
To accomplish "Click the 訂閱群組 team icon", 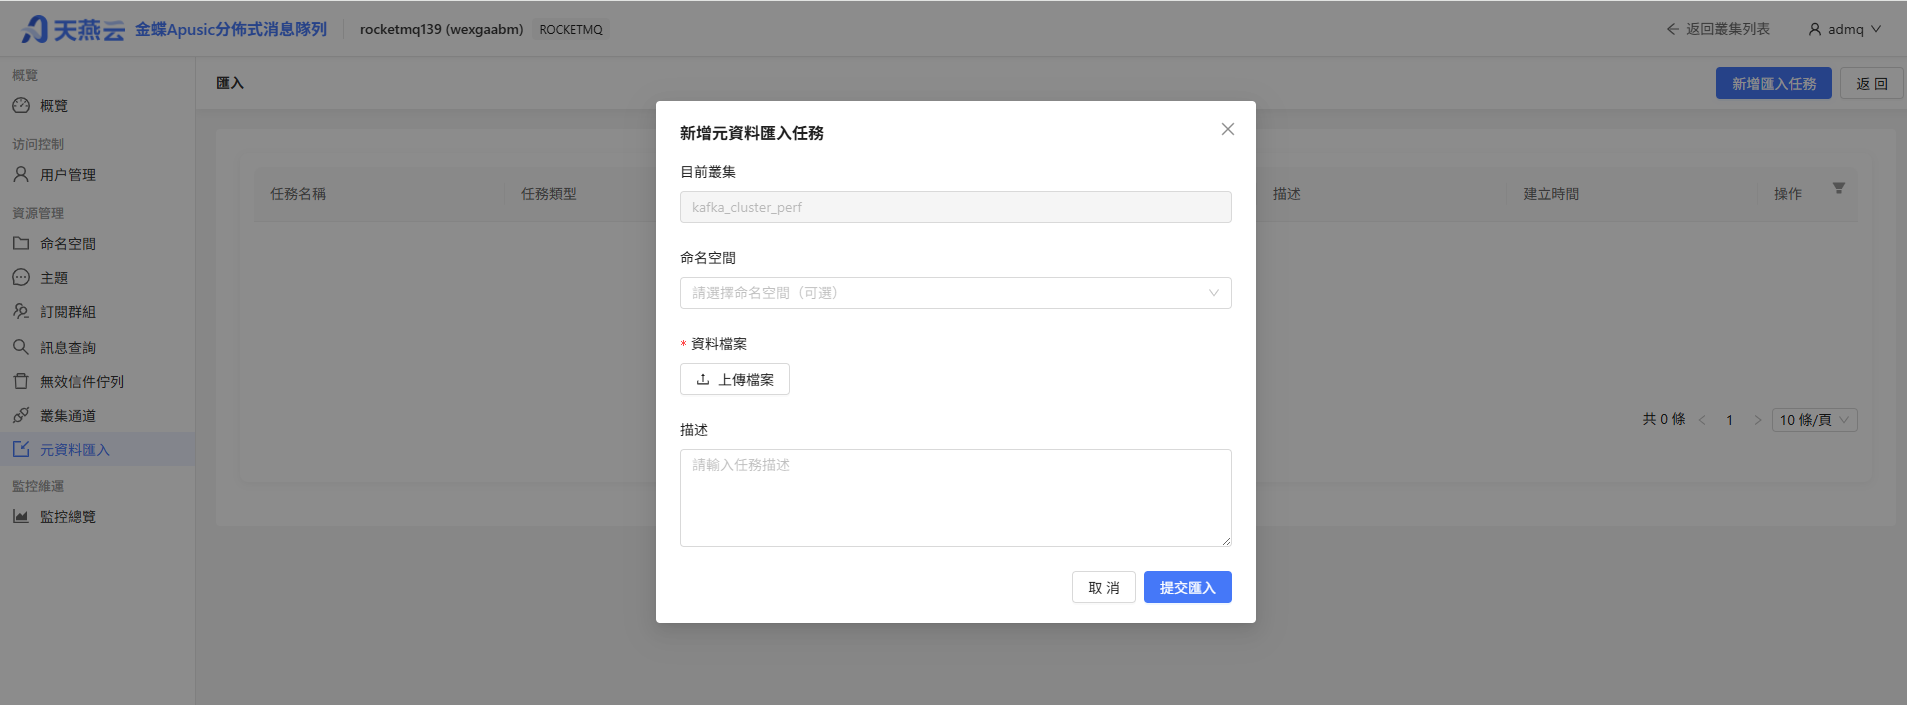I will [x=21, y=311].
